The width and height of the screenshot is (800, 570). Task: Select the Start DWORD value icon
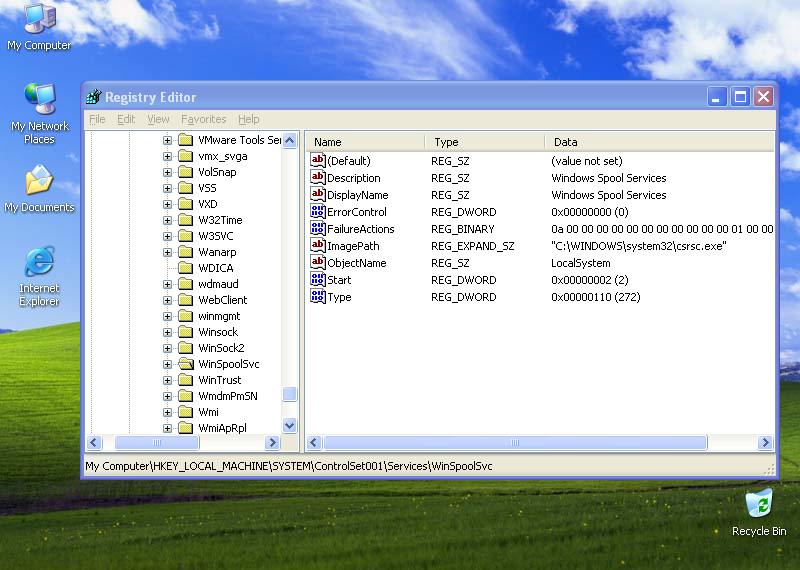click(x=317, y=279)
